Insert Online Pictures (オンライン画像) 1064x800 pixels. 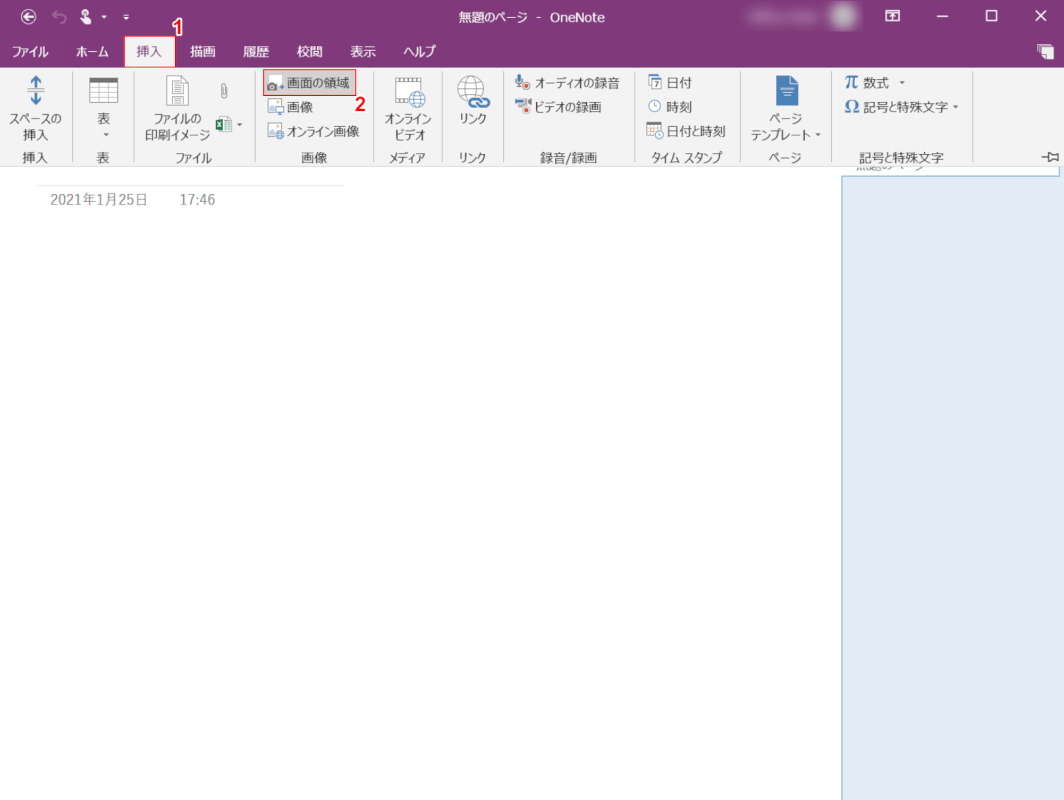313,131
